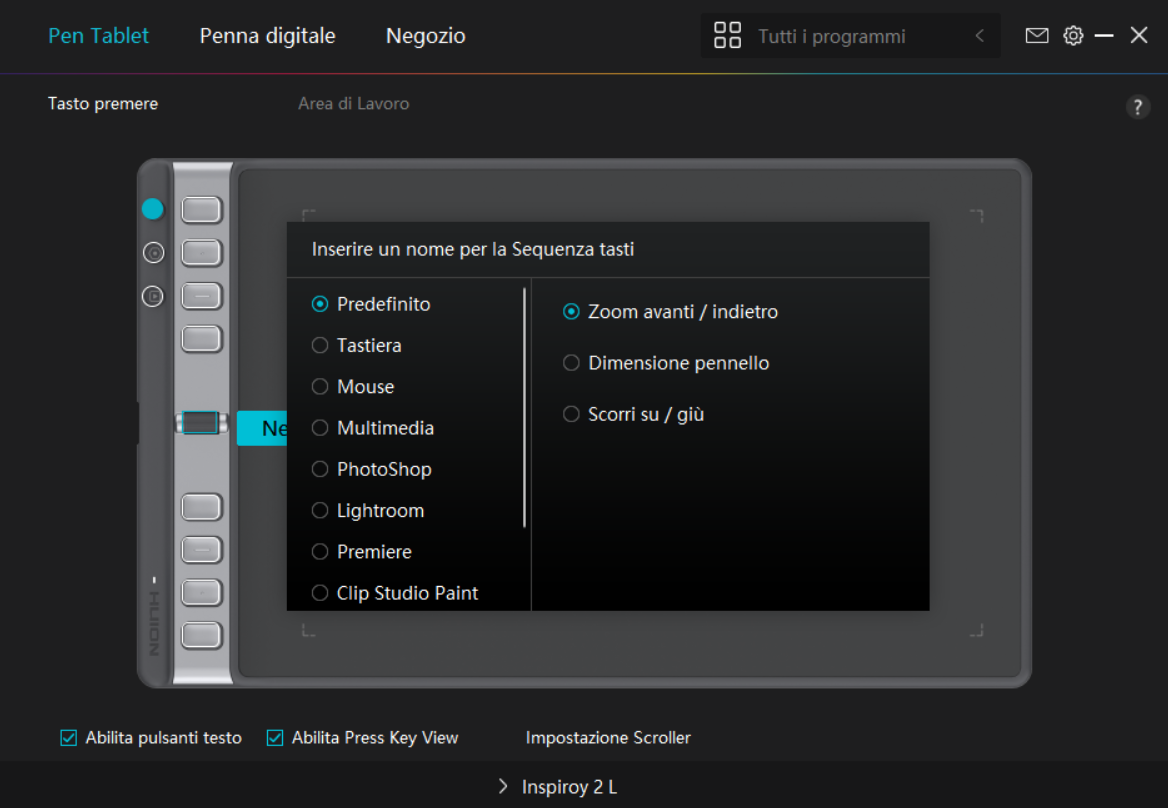This screenshot has width=1168, height=808.
Task: Click the third tablet press key
Action: 202,296
